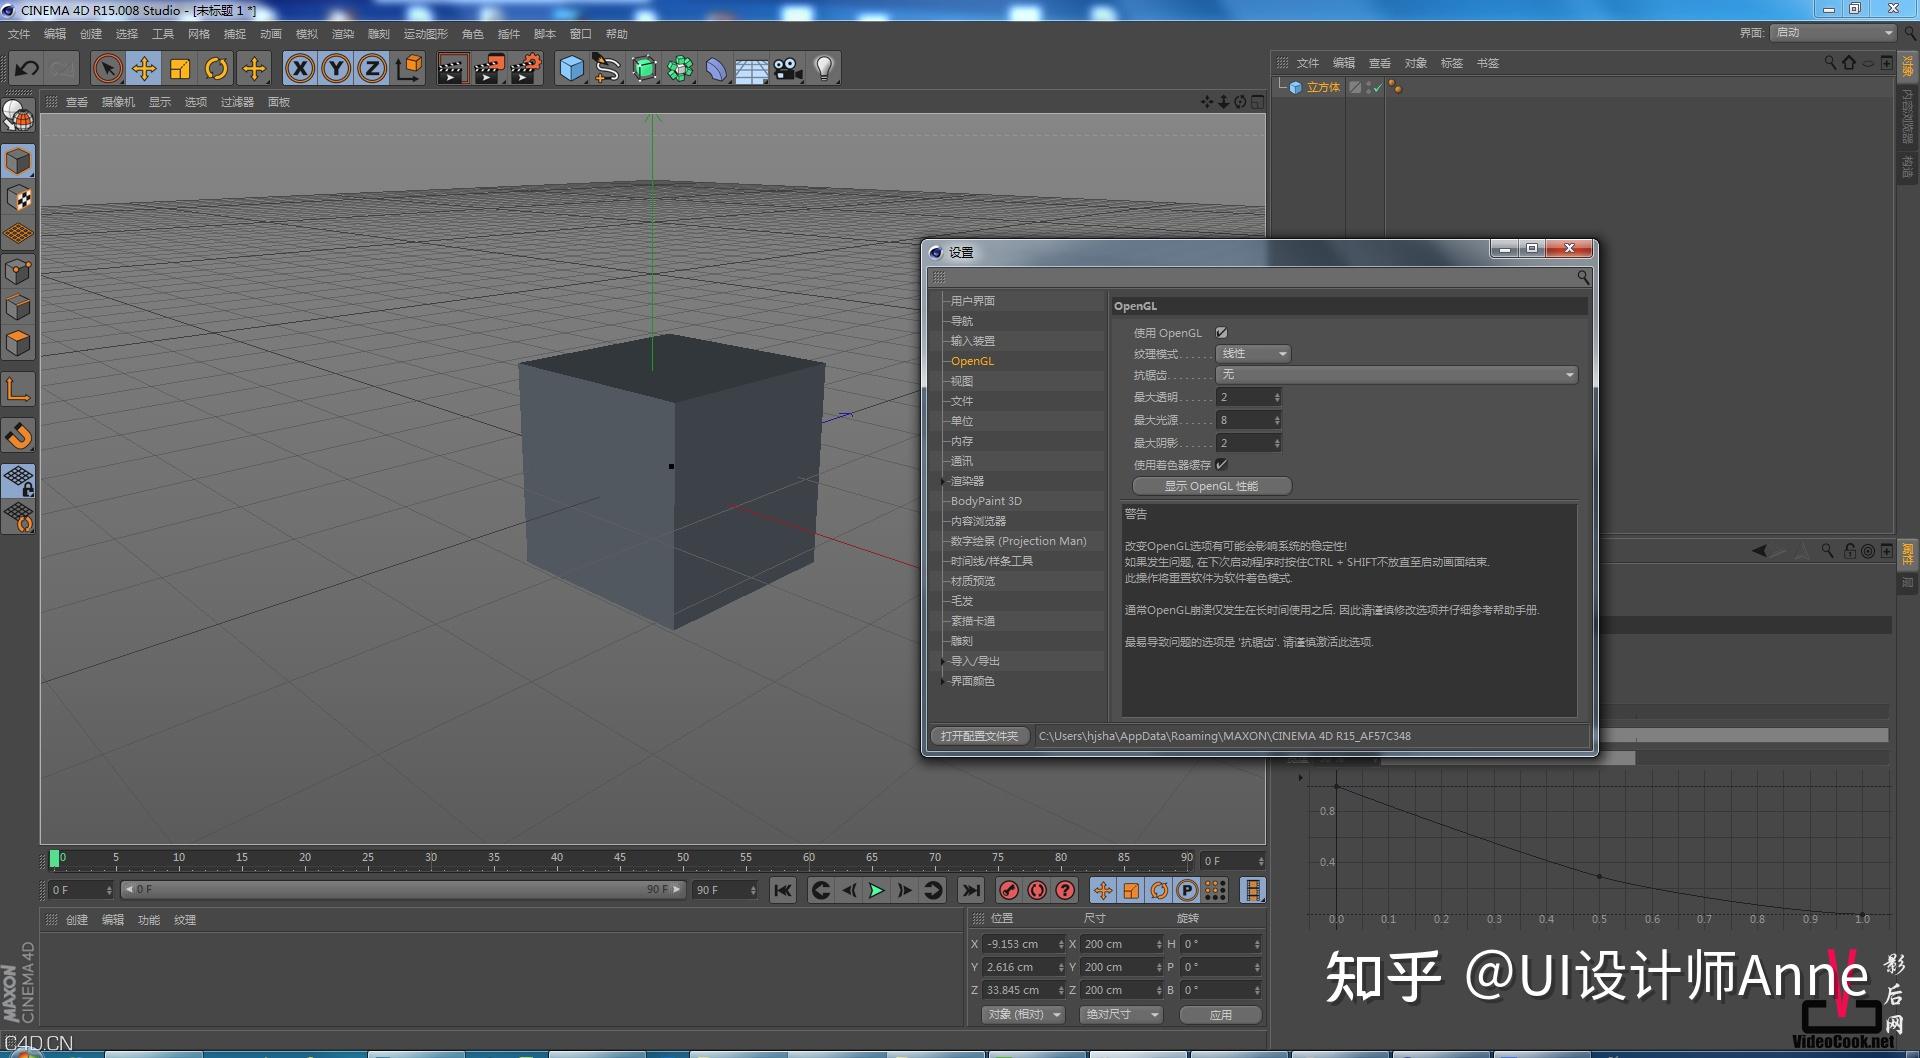
Task: Undo using the toolbar arrow icon
Action: click(x=27, y=69)
